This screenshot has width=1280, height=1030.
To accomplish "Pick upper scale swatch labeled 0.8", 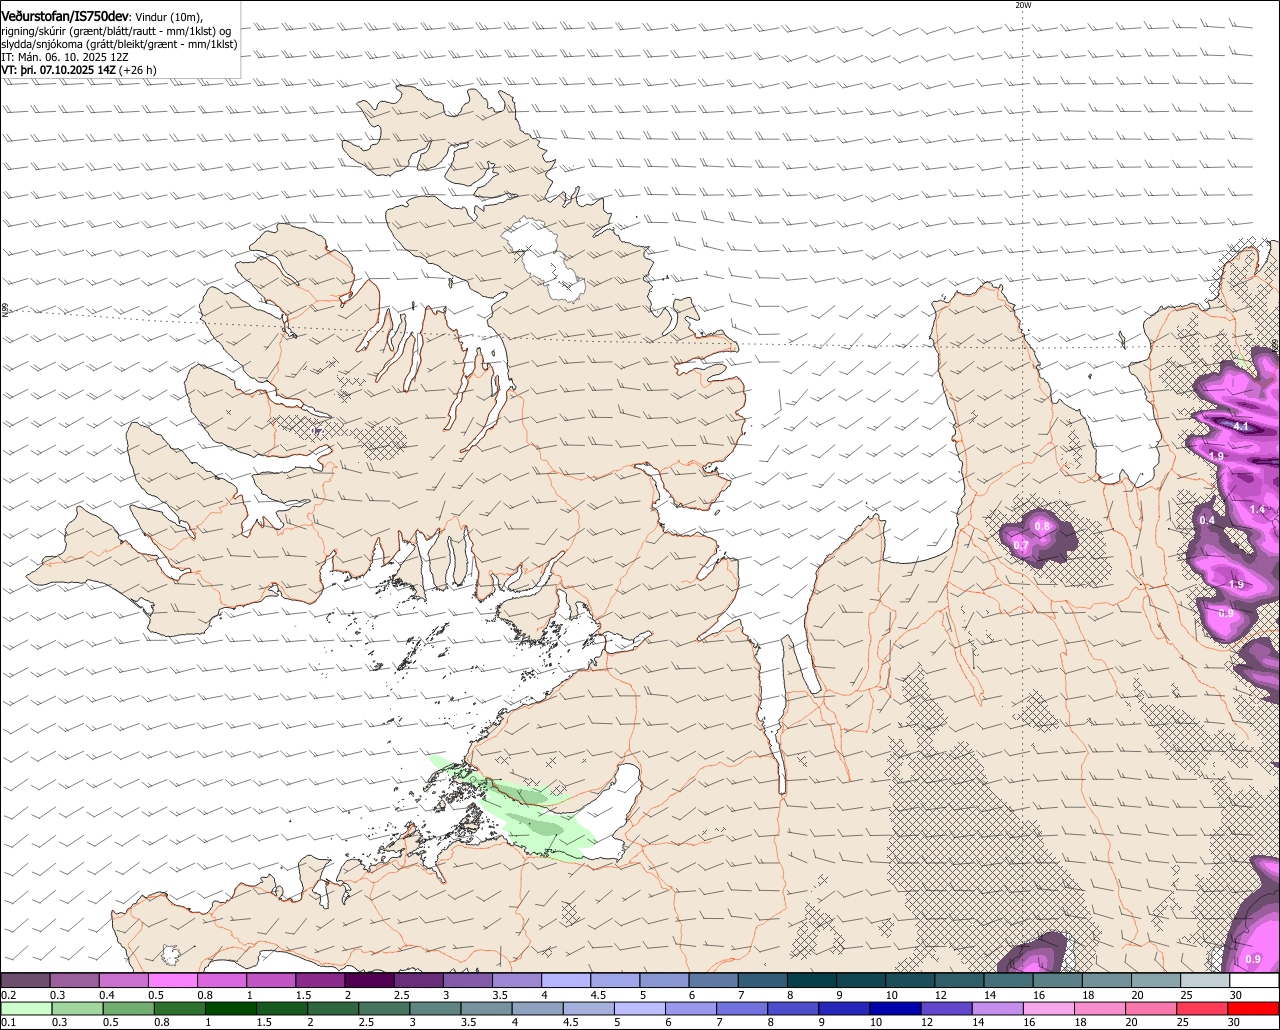I will pos(222,981).
